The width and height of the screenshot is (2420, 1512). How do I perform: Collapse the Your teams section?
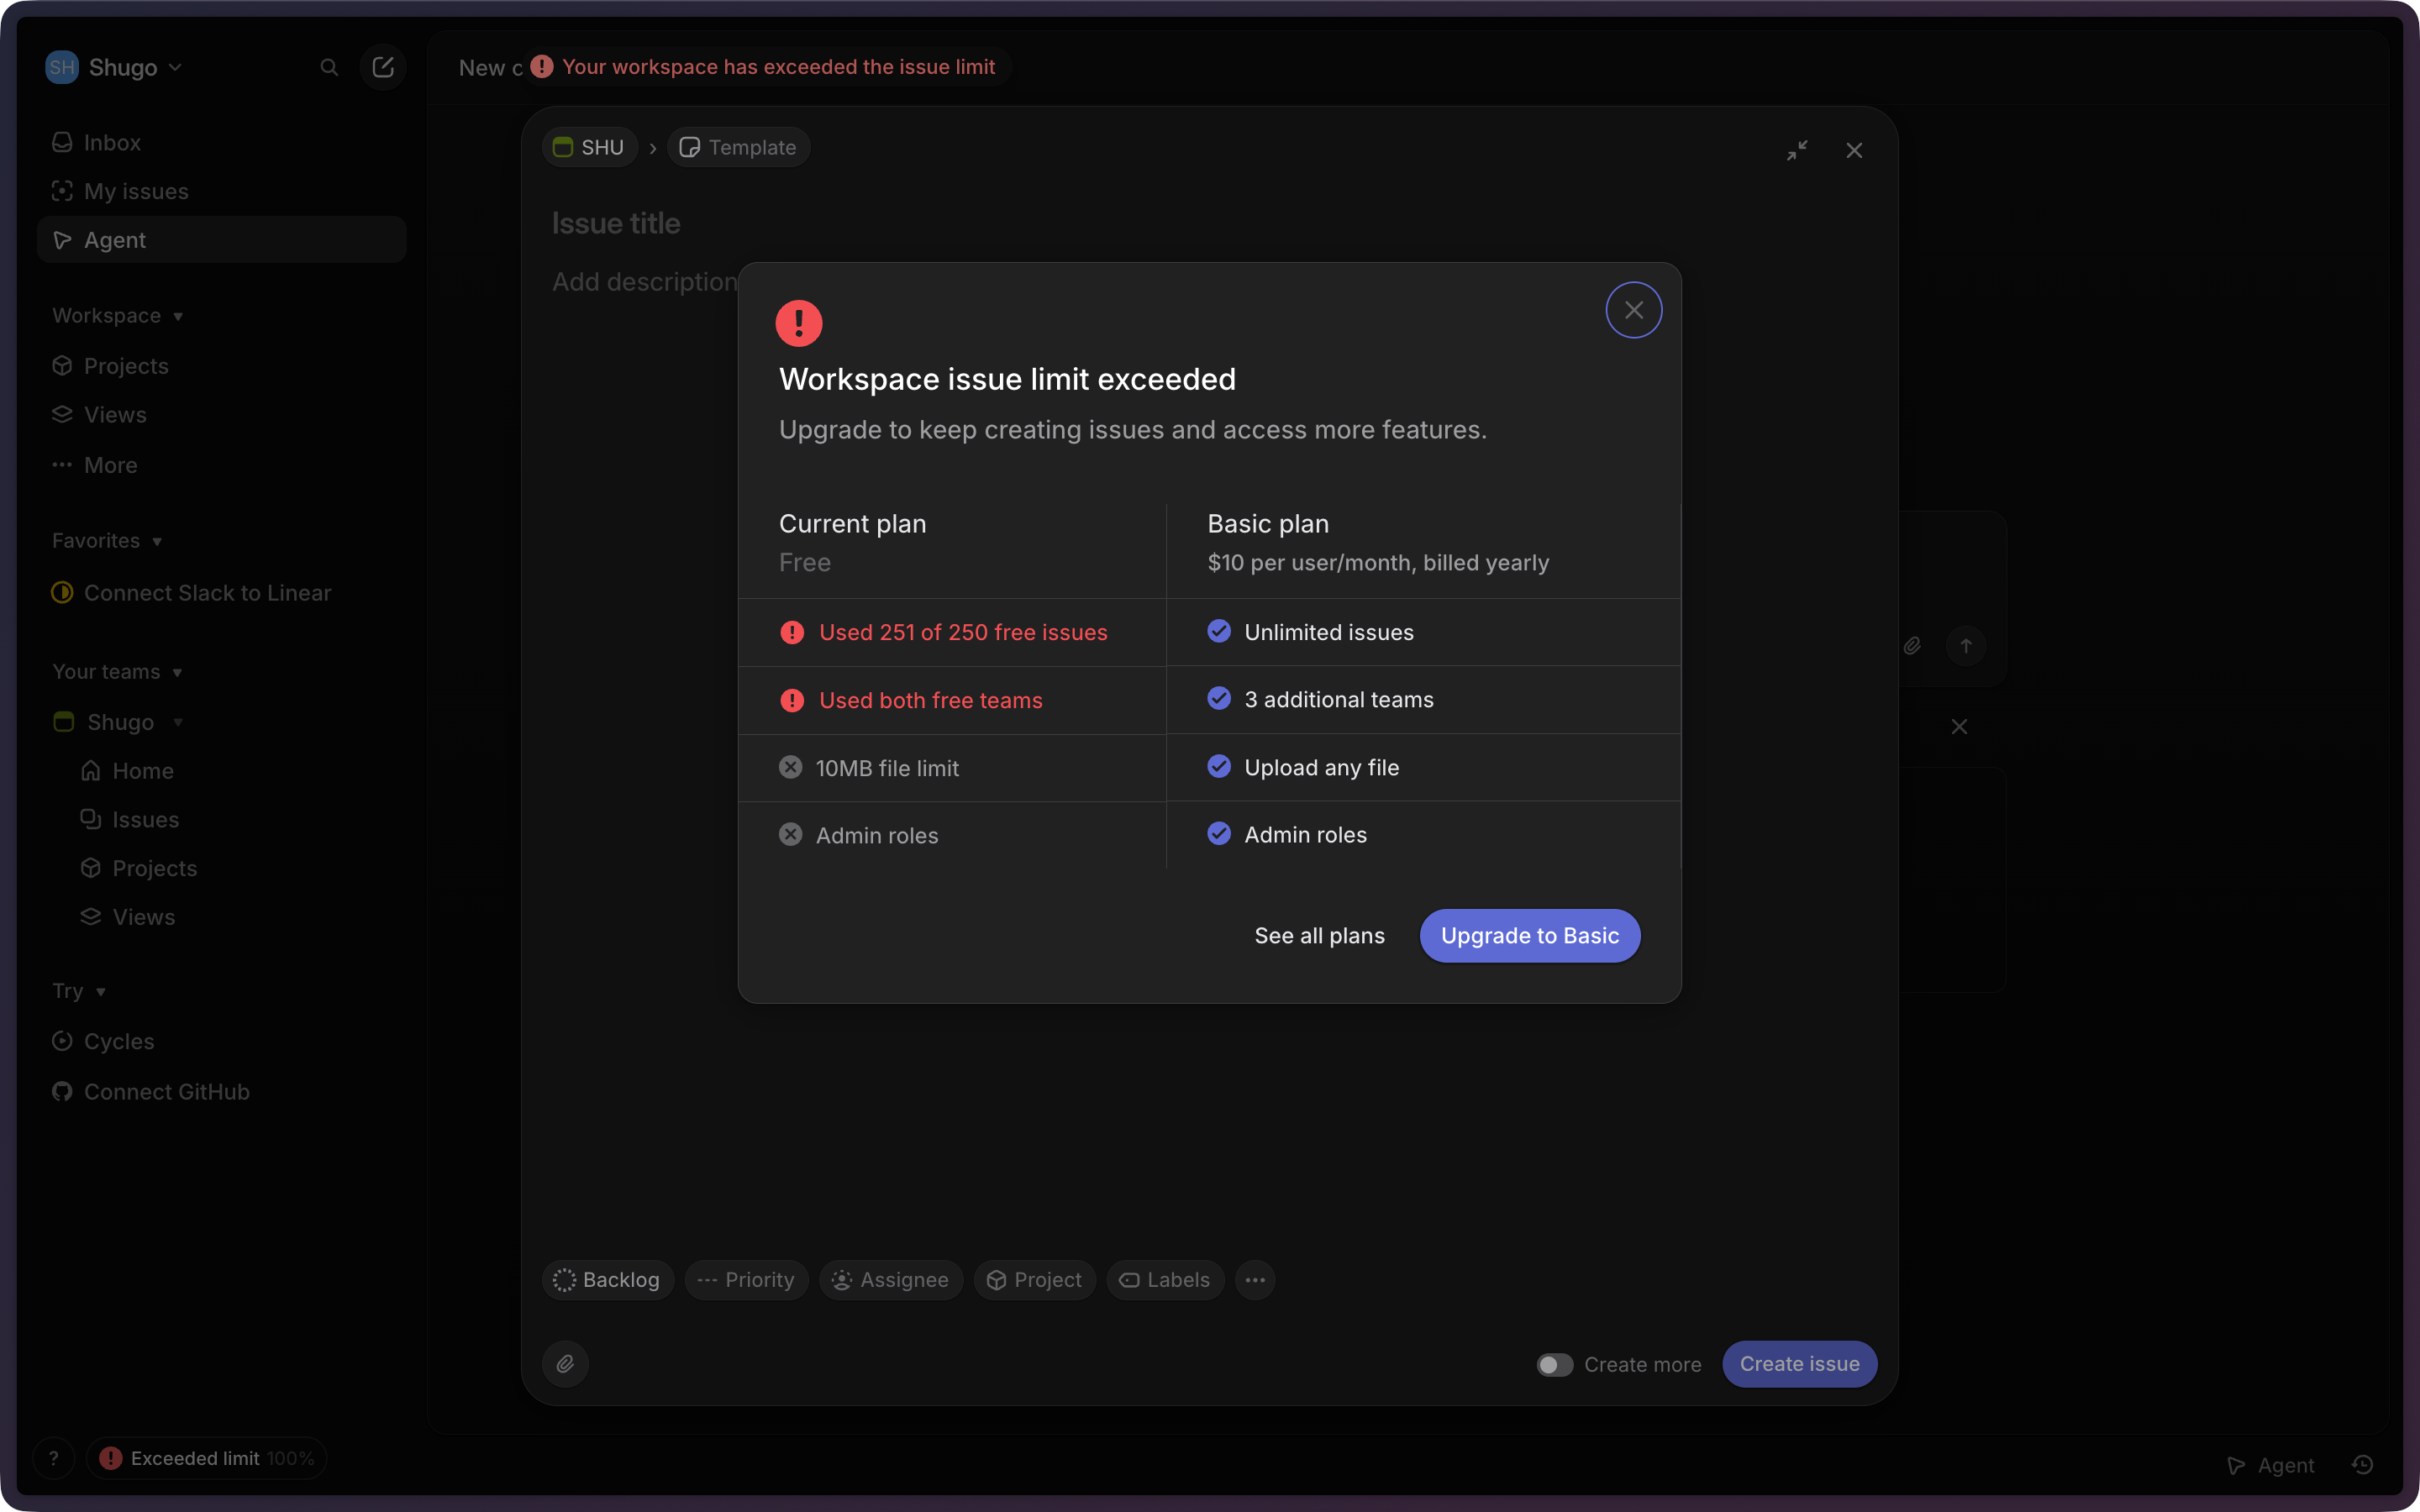(x=117, y=672)
